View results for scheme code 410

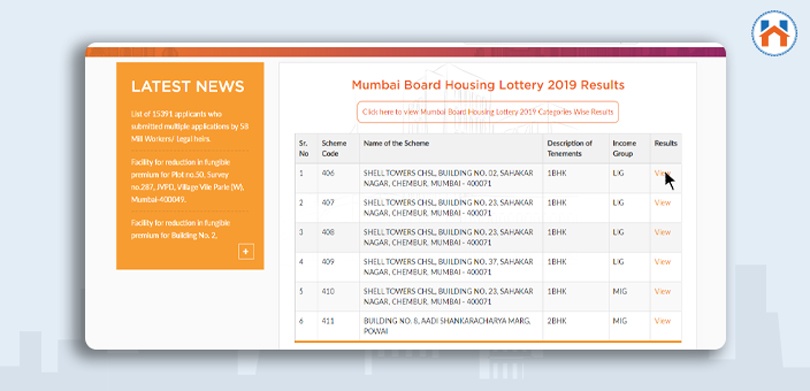[662, 291]
